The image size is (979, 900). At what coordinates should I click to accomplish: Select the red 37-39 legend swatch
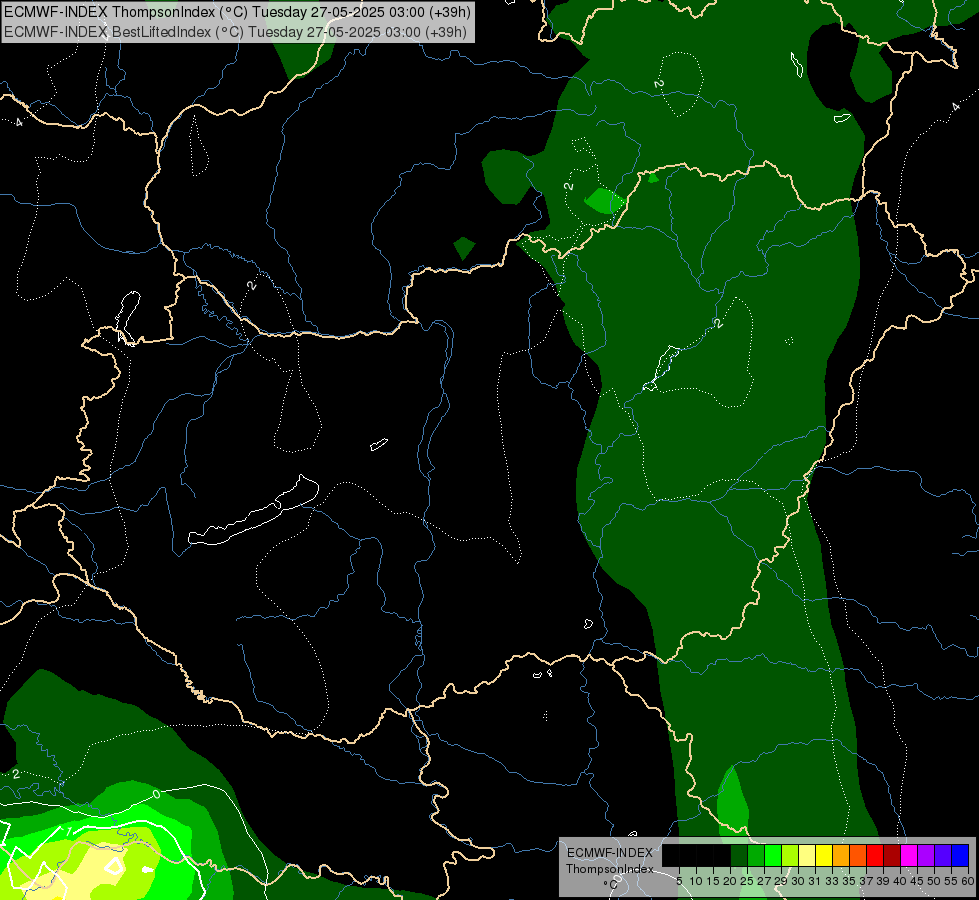pyautogui.click(x=875, y=855)
